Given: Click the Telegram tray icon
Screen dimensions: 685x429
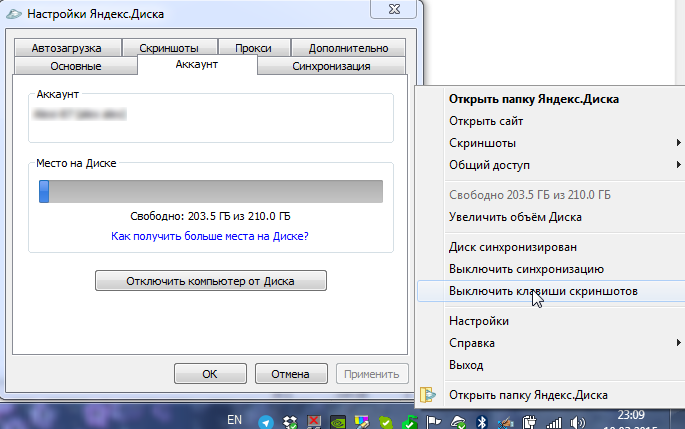Looking at the screenshot, I should point(266,422).
